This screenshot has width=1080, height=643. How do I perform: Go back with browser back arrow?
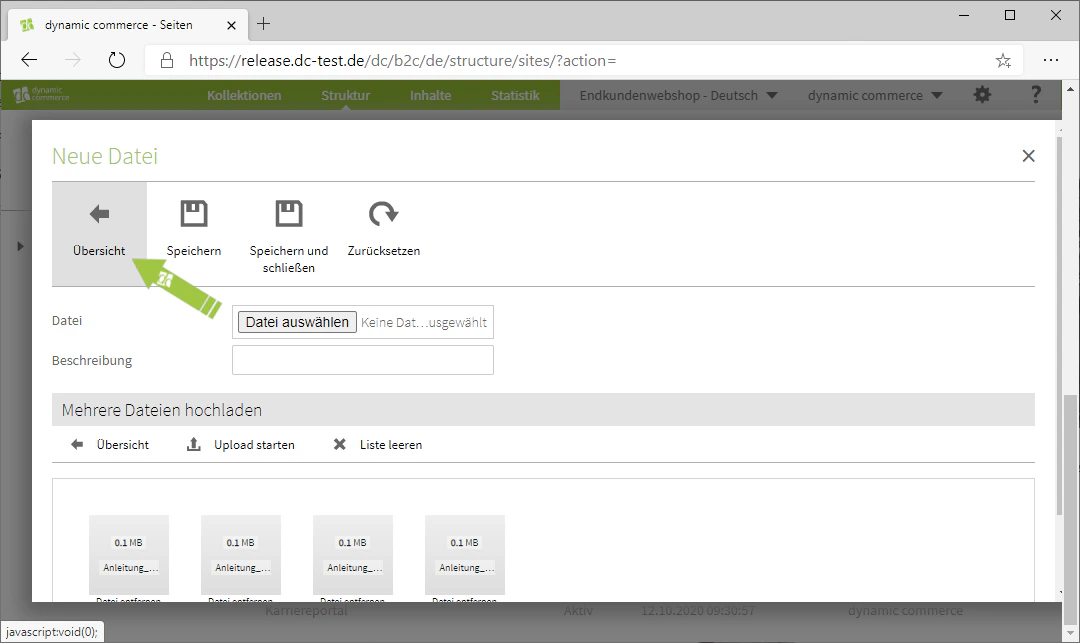click(x=29, y=61)
